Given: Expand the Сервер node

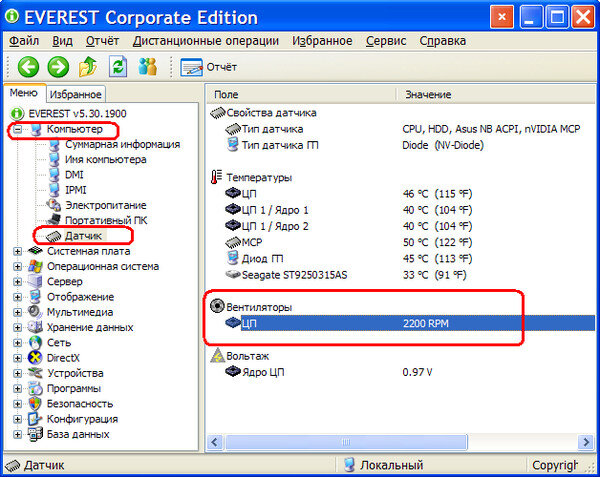Looking at the screenshot, I should click(x=17, y=282).
